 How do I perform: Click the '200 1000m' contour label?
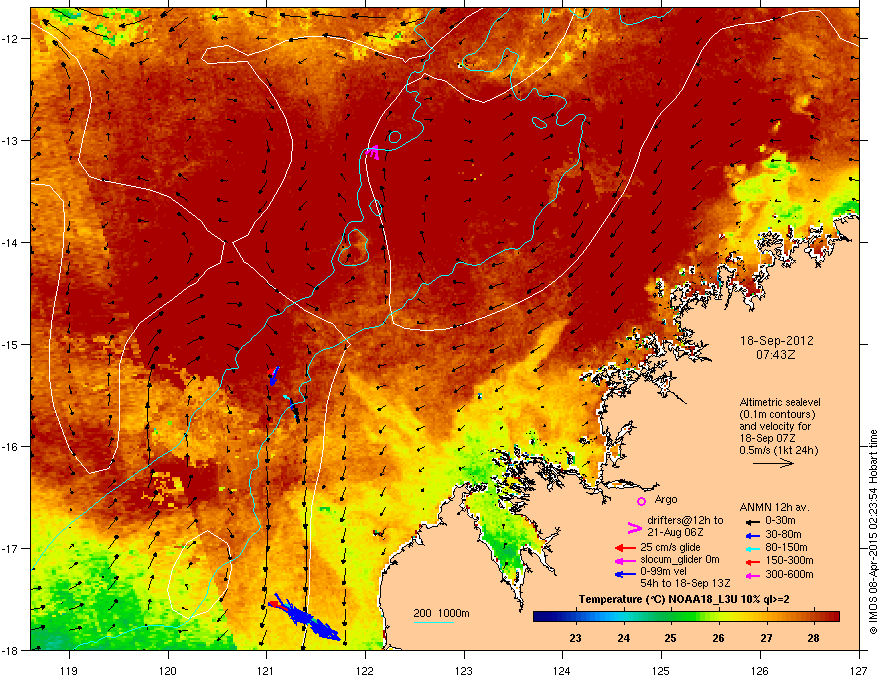[x=441, y=613]
